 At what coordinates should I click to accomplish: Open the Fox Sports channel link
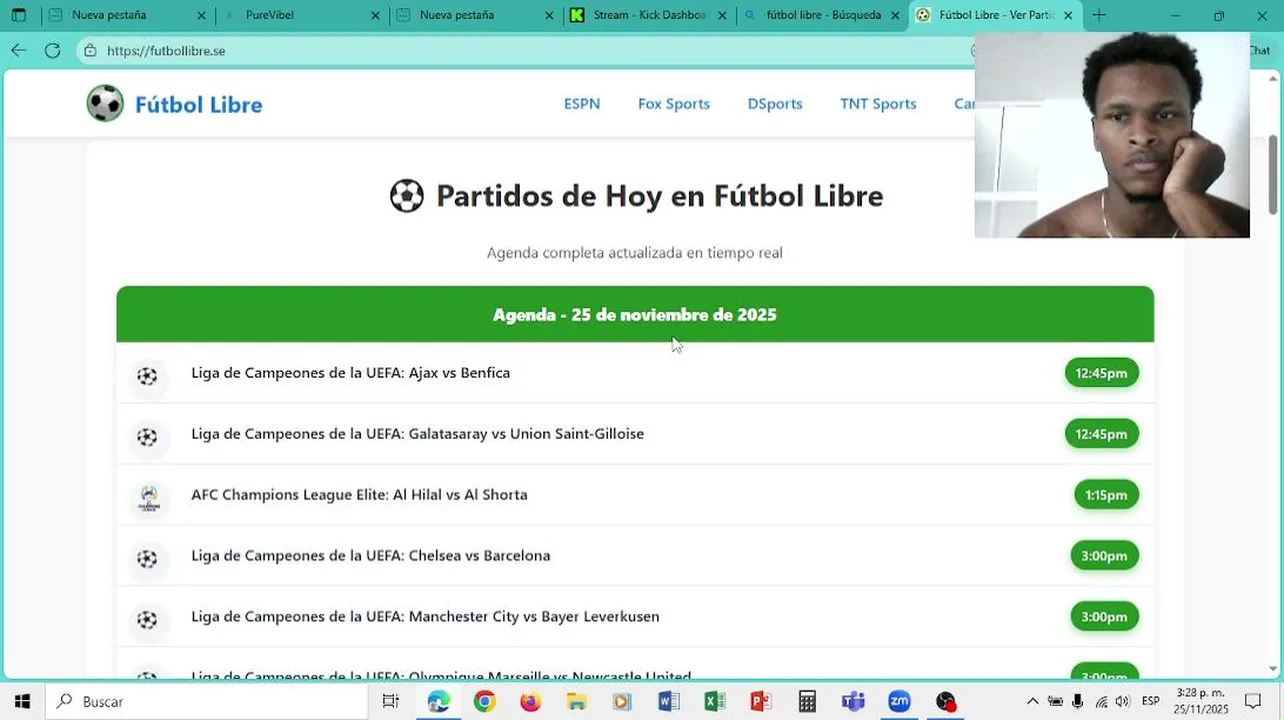point(674,104)
